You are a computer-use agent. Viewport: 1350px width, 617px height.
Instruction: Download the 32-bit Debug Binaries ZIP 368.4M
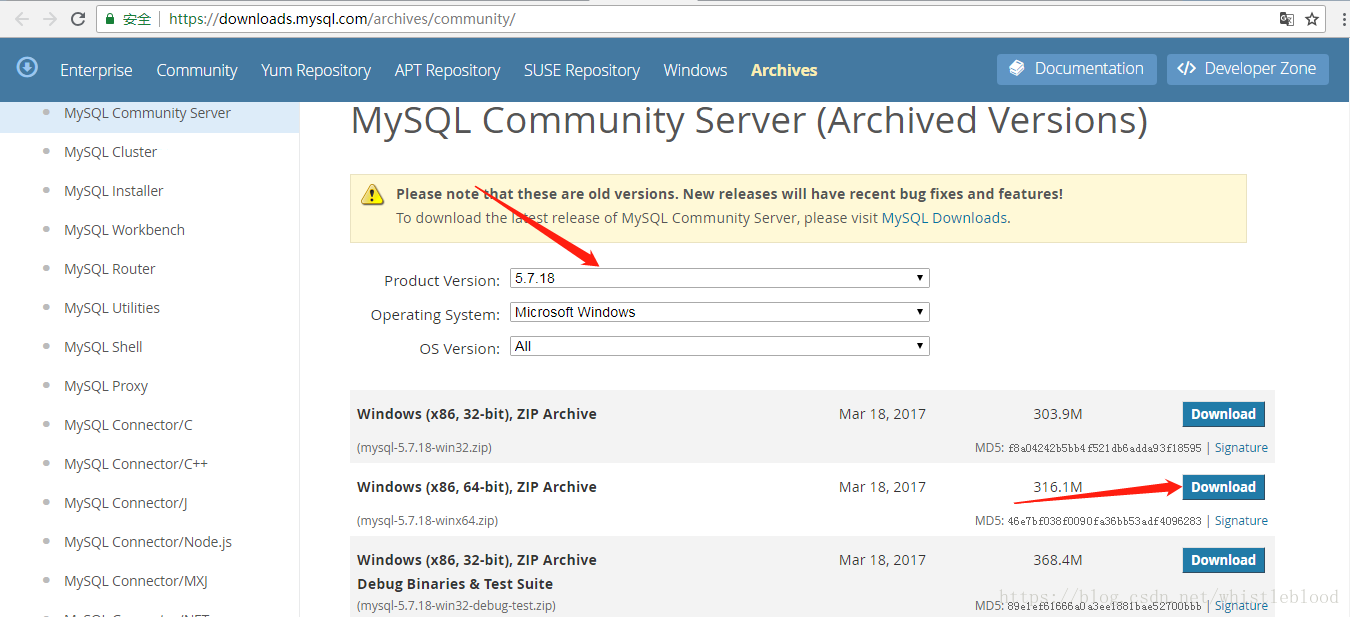click(1223, 560)
